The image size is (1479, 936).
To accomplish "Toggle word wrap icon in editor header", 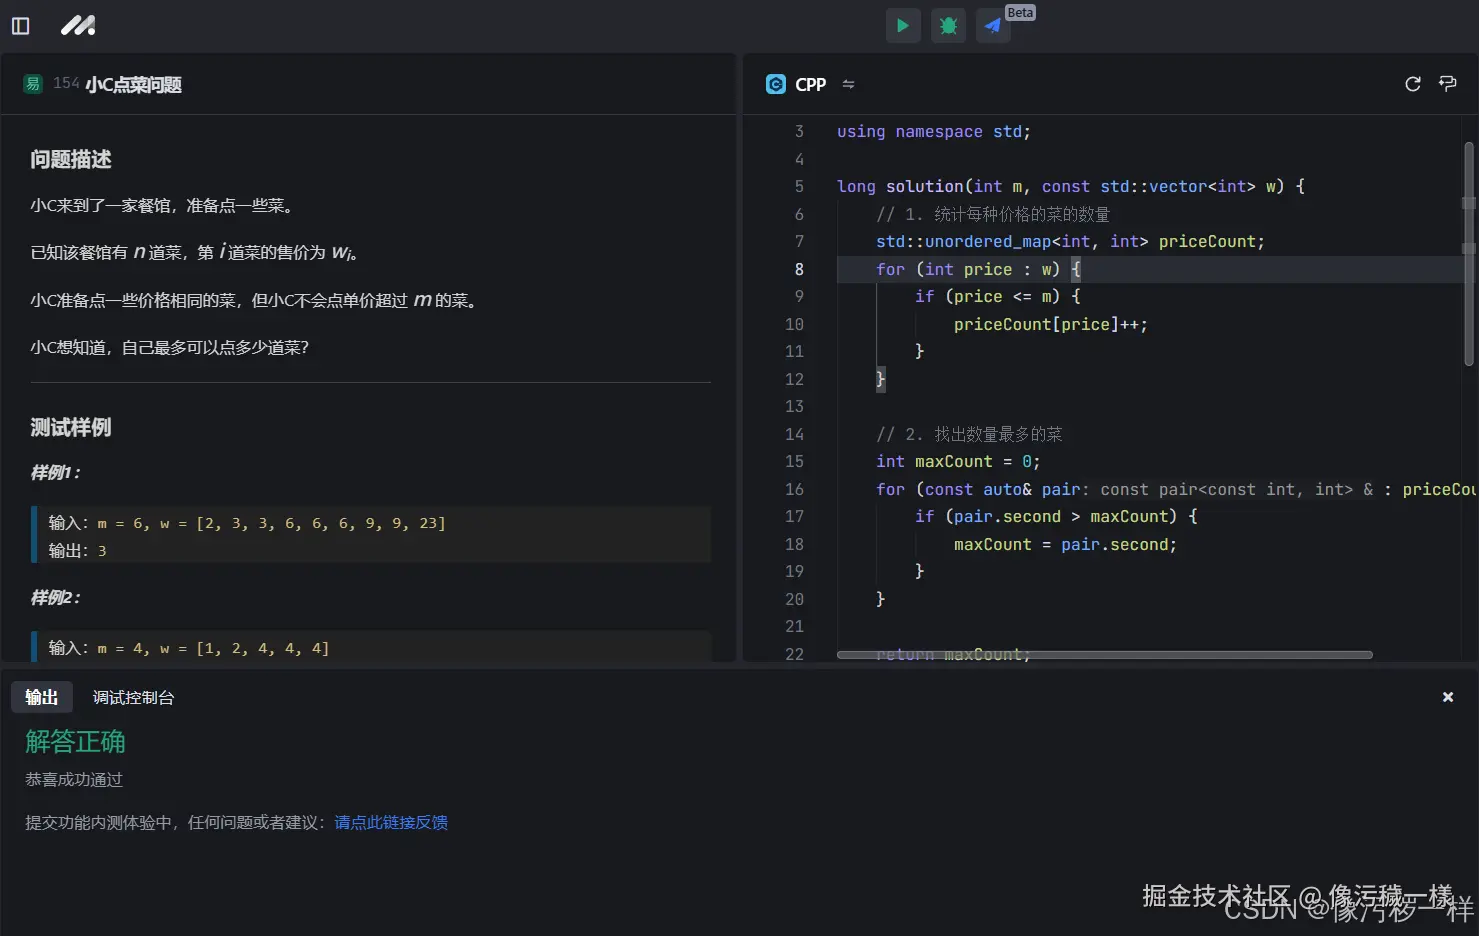I will 1447,84.
